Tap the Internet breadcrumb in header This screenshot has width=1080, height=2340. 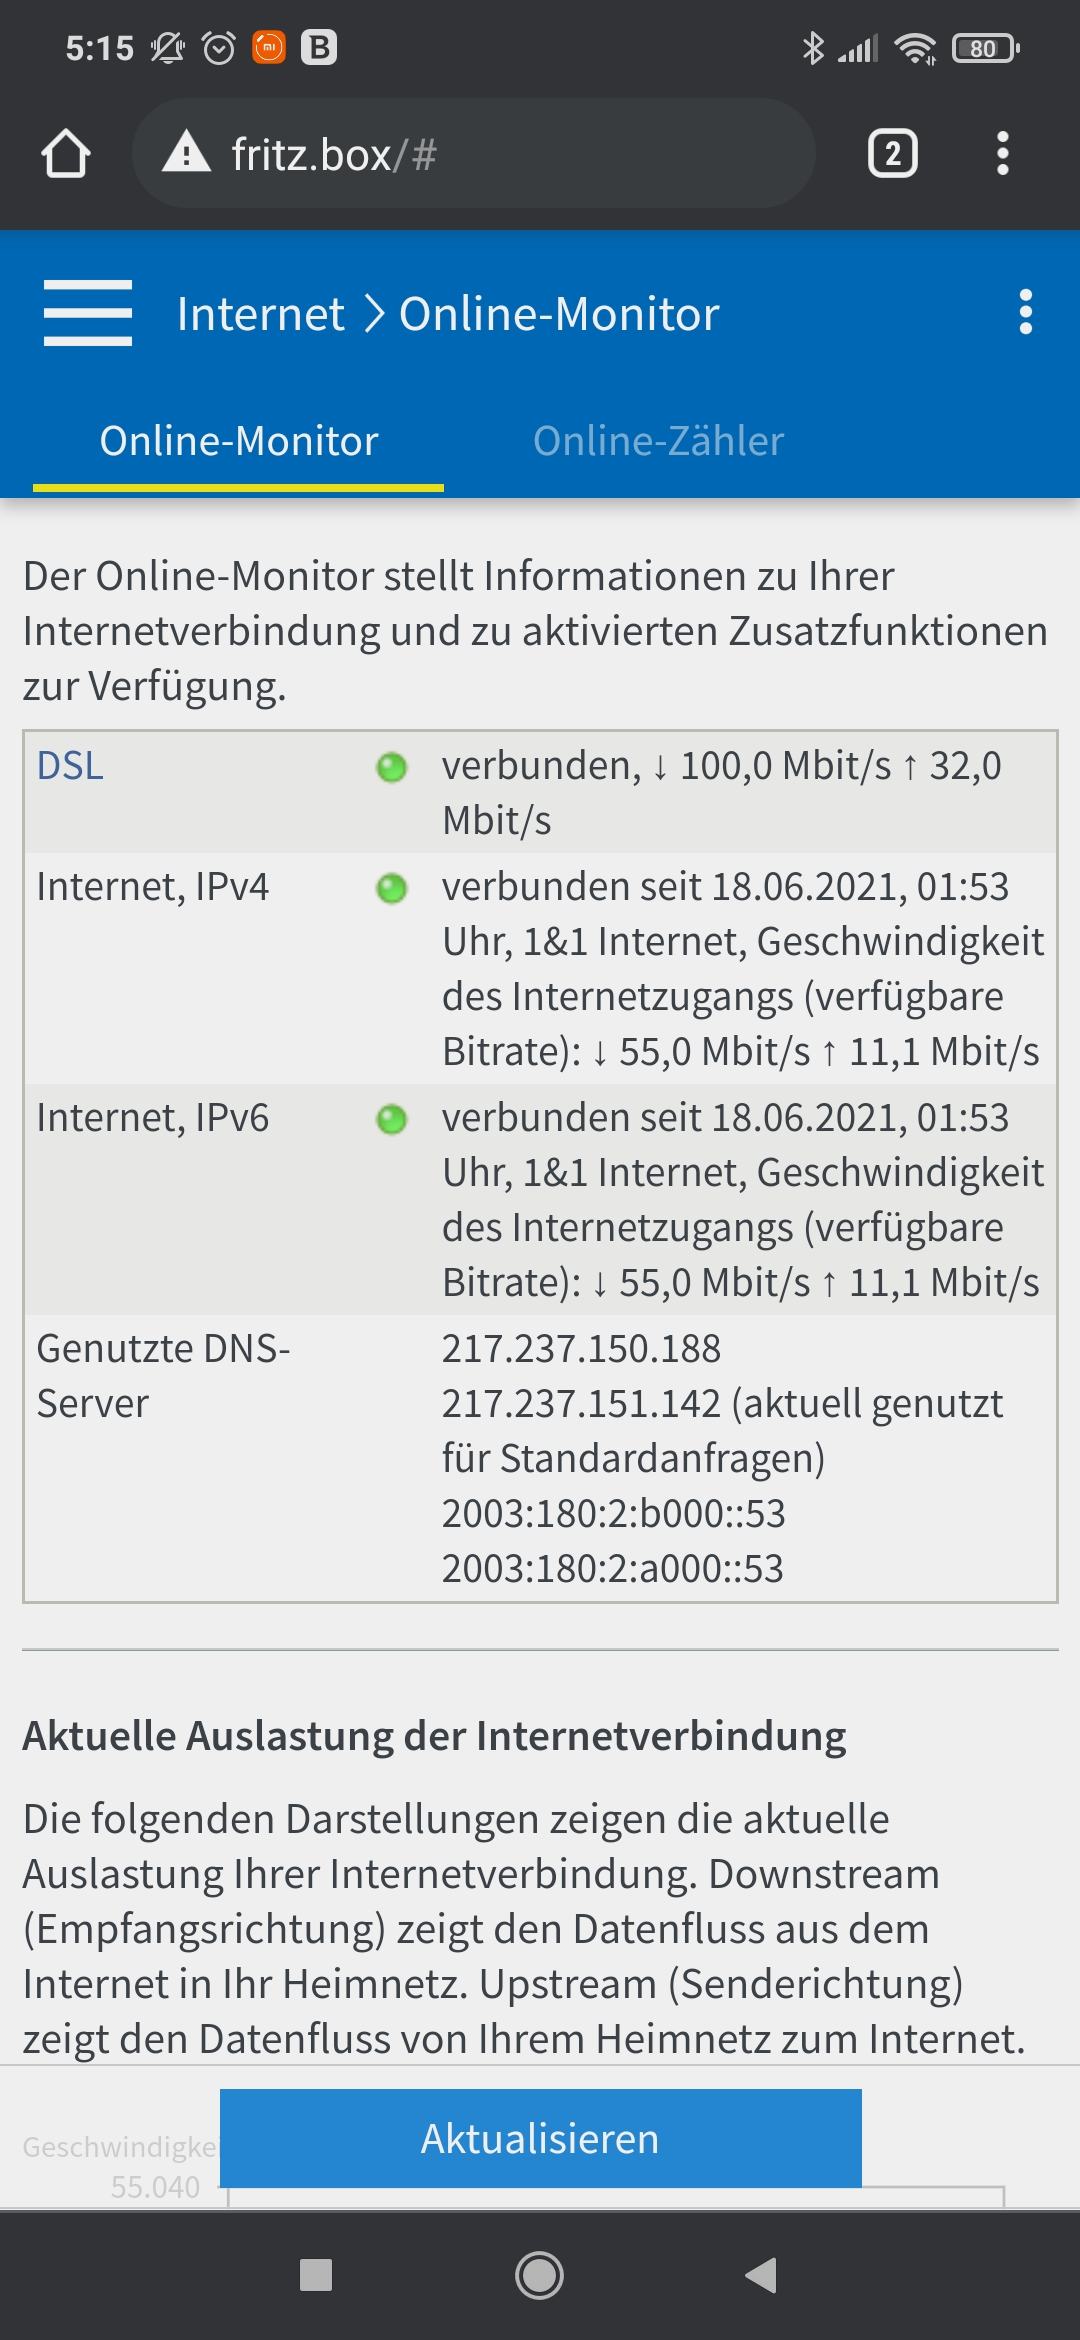(x=261, y=314)
